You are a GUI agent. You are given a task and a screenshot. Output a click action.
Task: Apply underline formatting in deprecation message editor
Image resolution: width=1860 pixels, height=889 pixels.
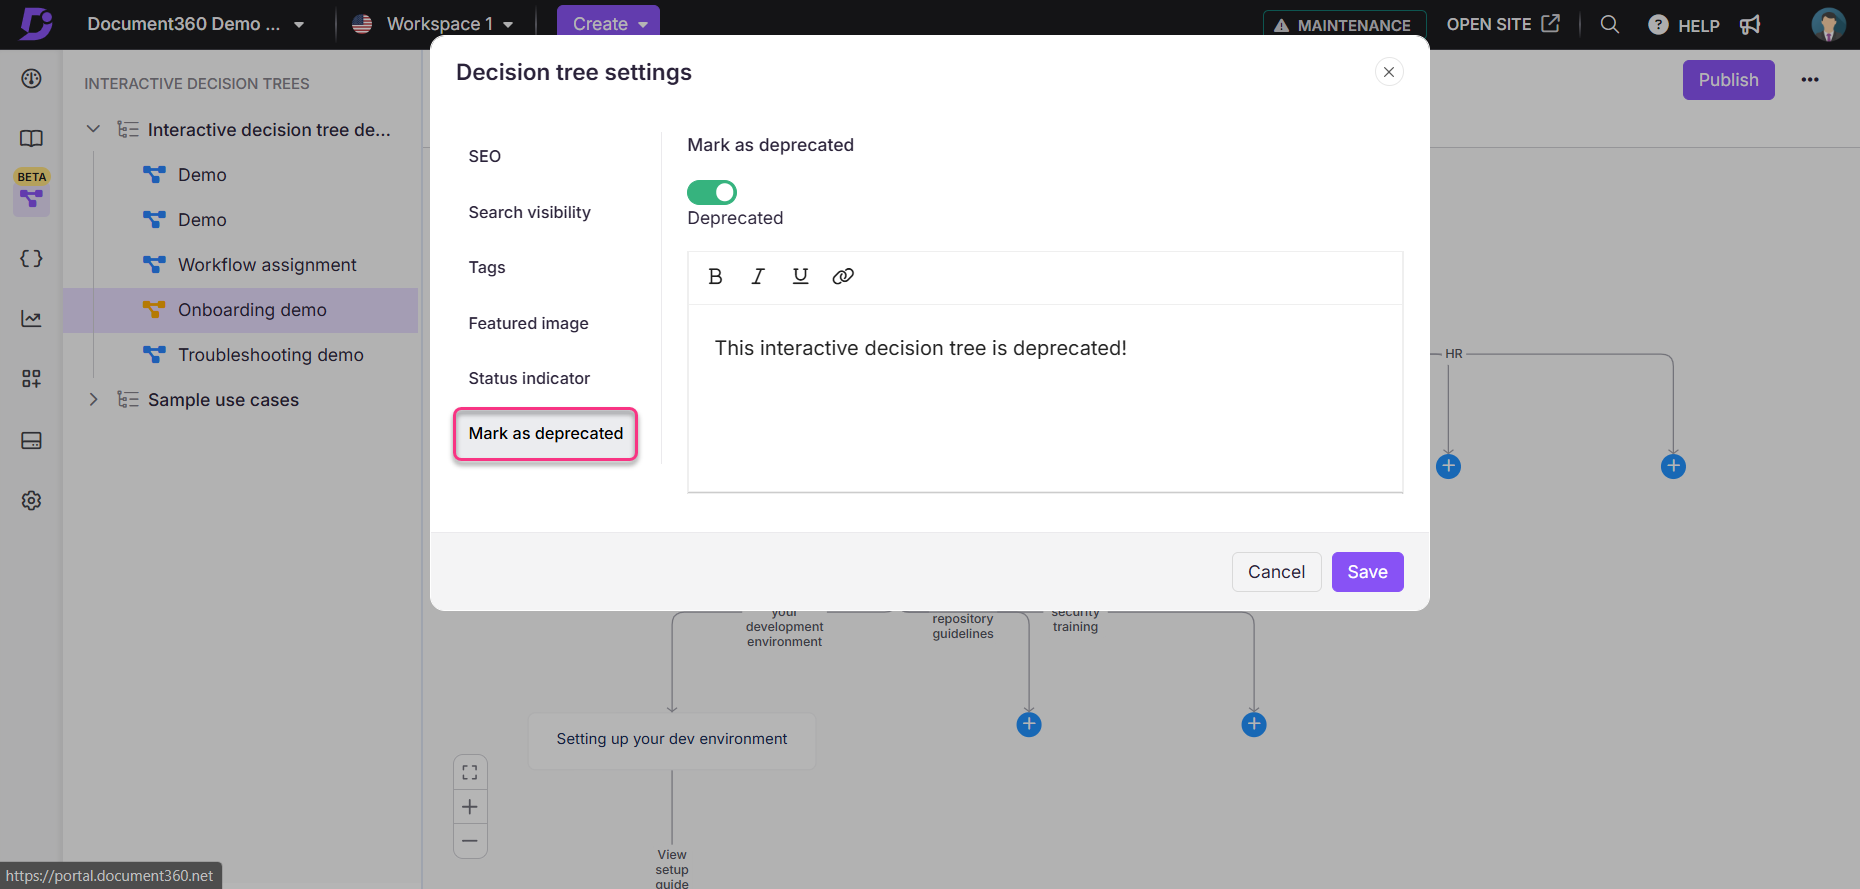point(800,277)
